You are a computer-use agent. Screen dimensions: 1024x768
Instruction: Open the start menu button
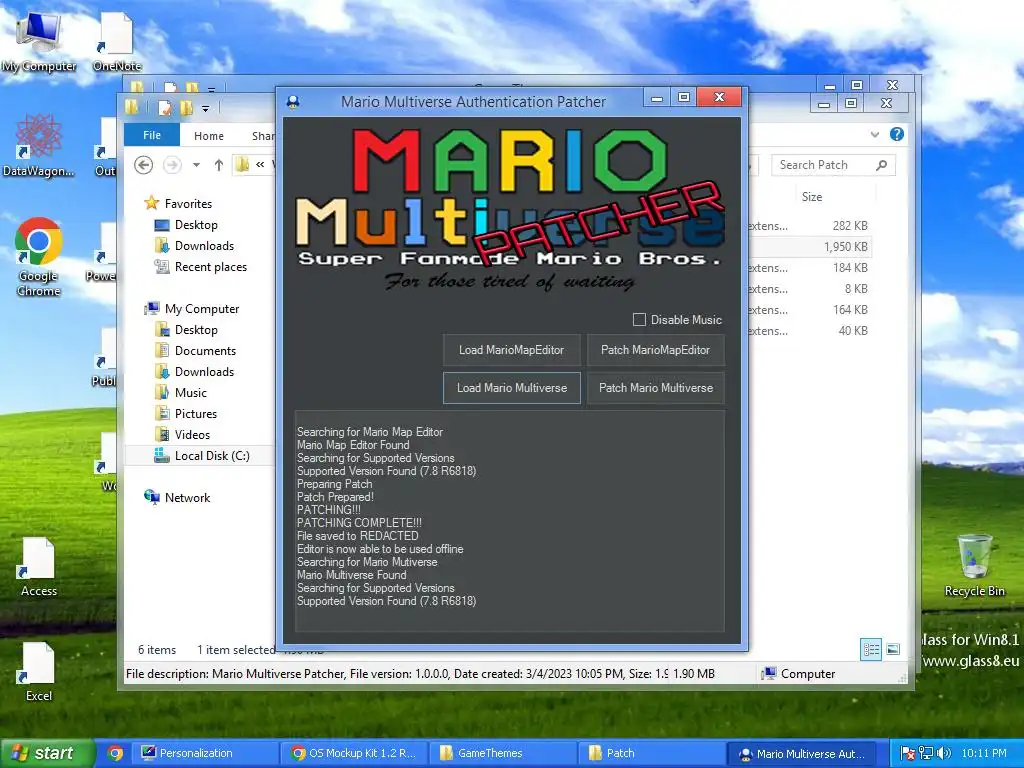point(48,753)
